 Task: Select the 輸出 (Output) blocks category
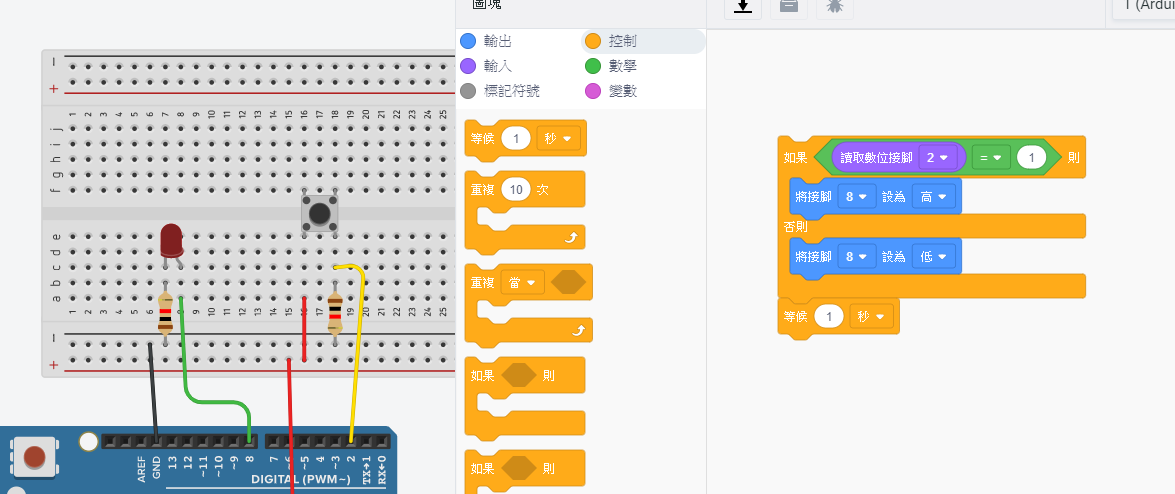(495, 41)
